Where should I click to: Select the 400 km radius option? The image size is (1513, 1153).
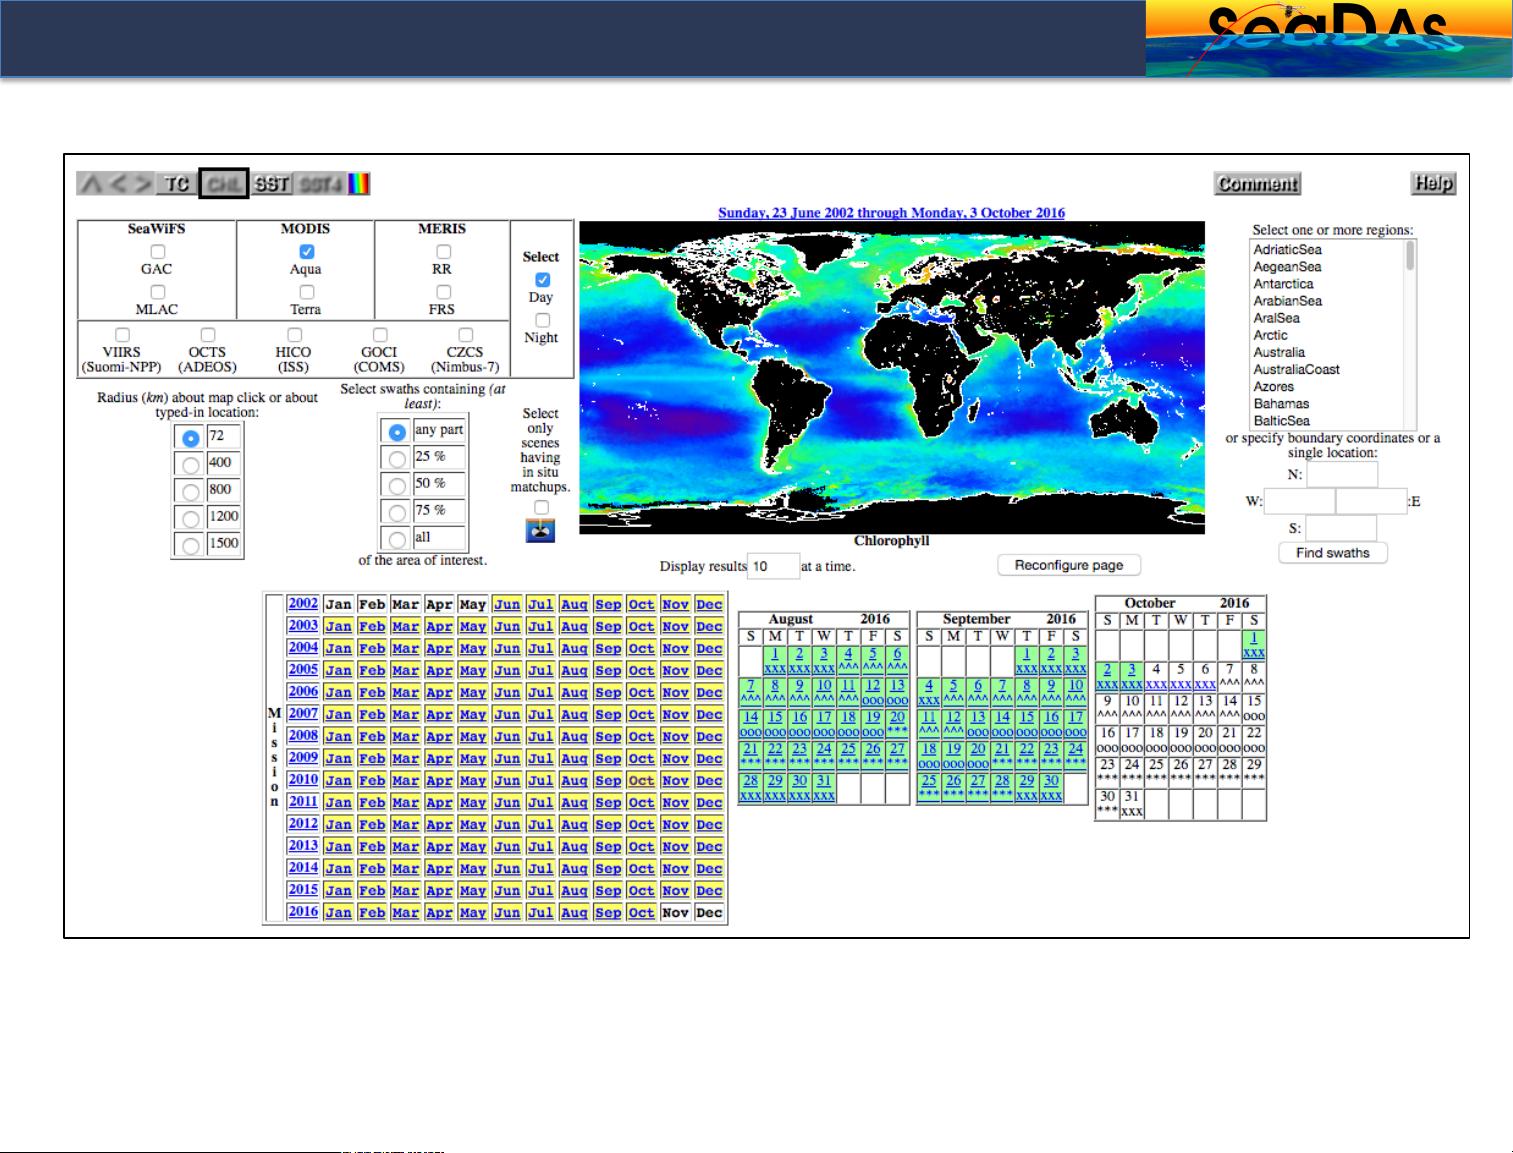tap(190, 465)
